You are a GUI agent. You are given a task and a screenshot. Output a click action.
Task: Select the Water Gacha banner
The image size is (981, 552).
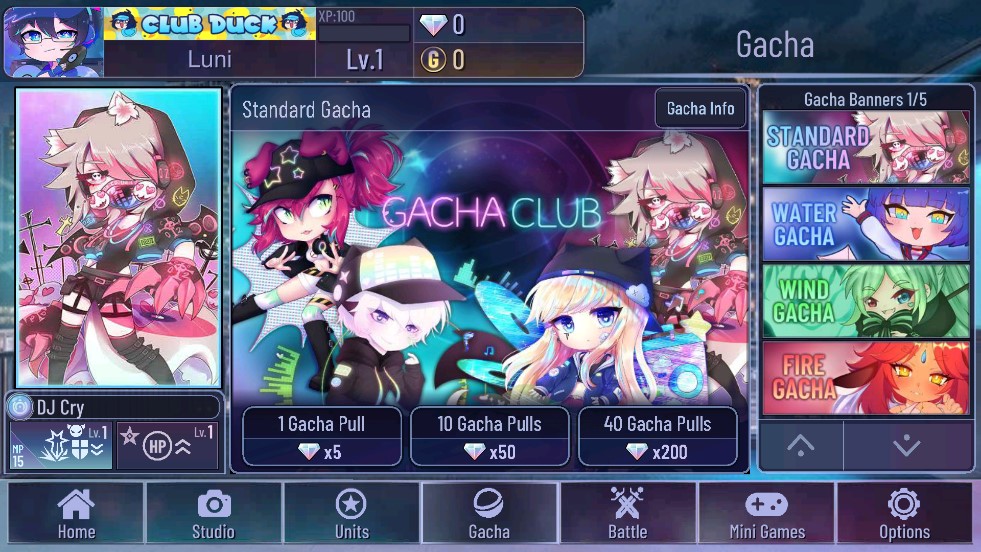point(866,224)
